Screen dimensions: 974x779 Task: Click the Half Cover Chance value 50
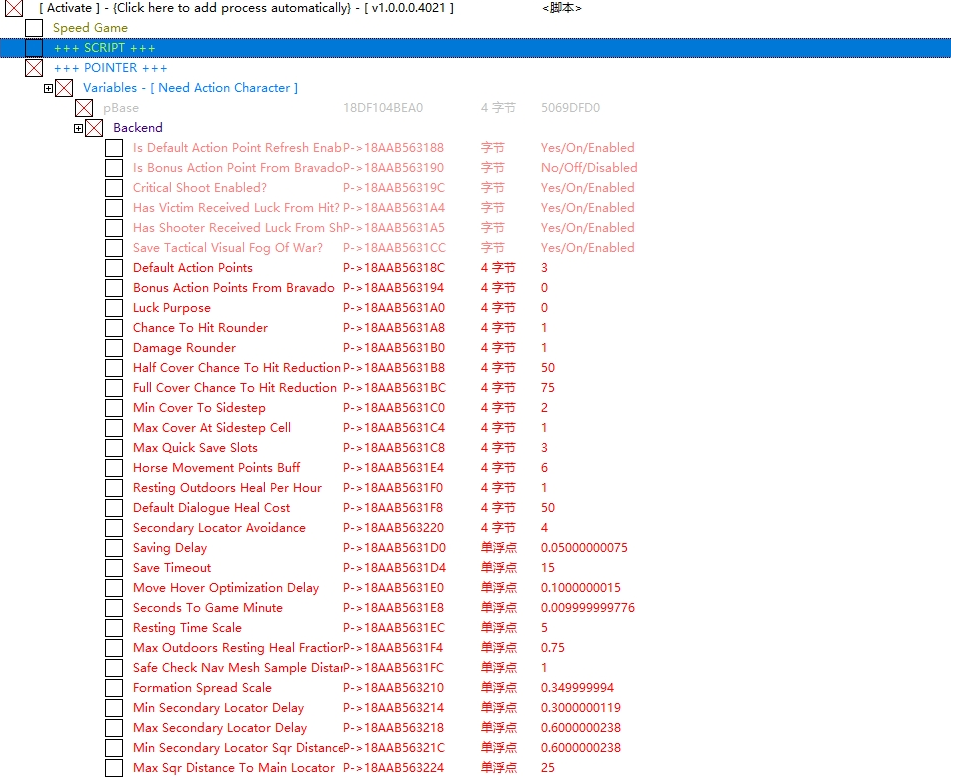click(548, 368)
